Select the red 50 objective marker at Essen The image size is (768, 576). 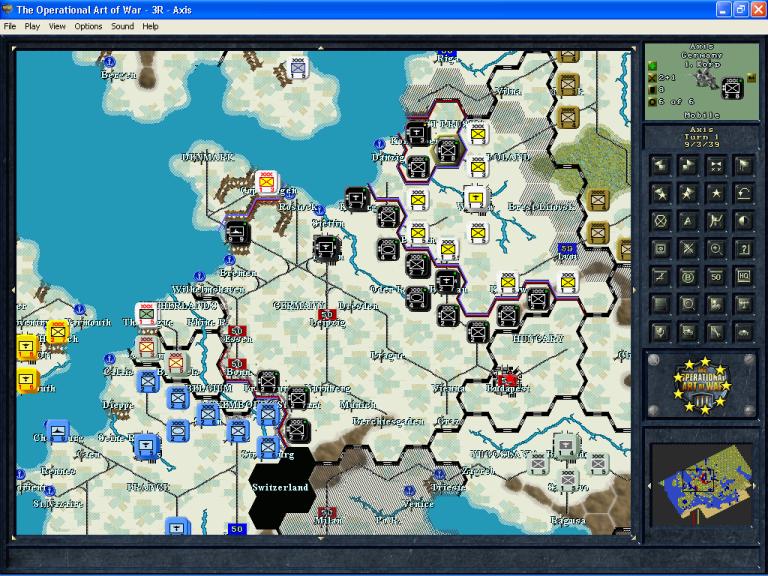[x=237, y=331]
